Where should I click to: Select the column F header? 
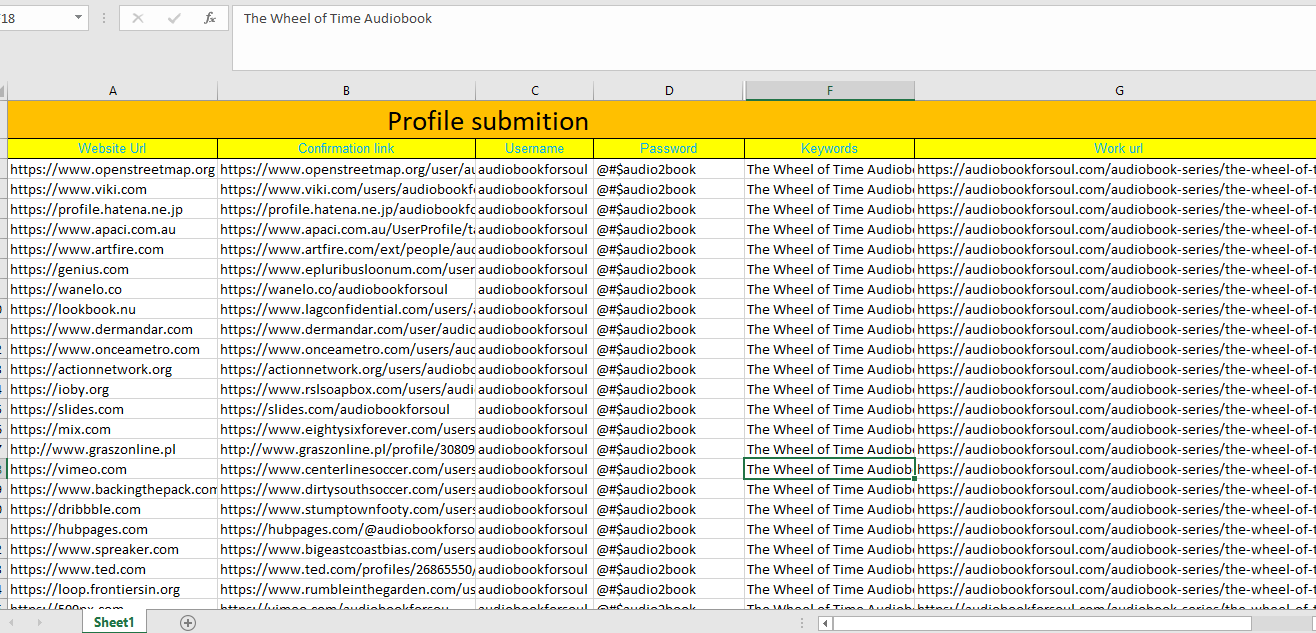coord(829,91)
